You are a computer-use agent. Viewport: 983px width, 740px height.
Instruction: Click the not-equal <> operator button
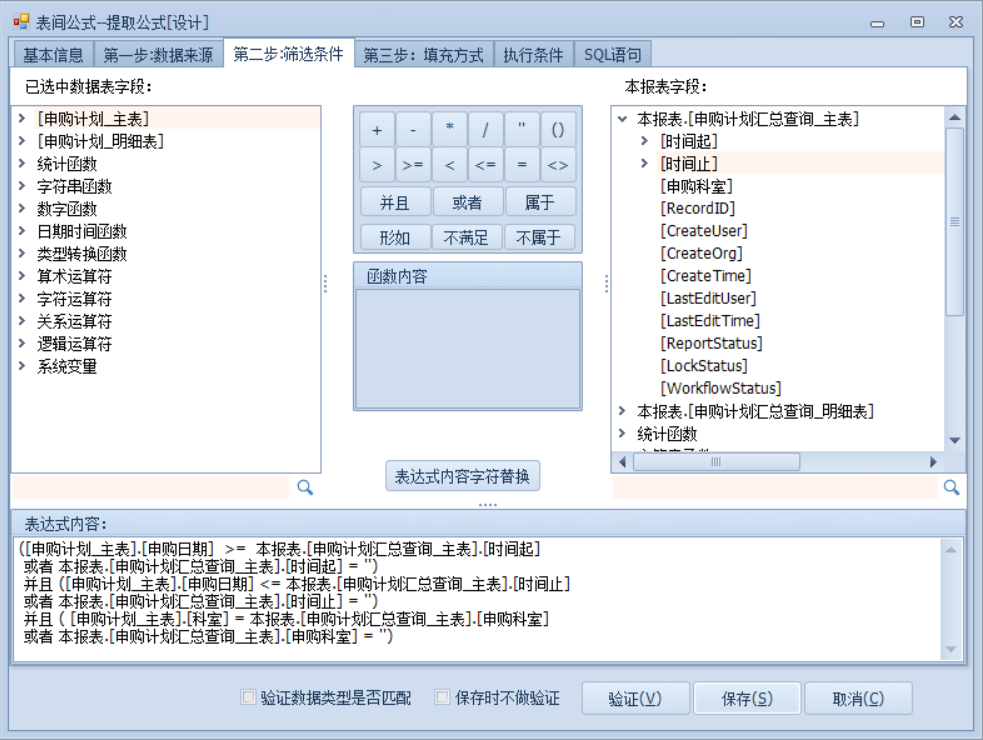point(558,165)
